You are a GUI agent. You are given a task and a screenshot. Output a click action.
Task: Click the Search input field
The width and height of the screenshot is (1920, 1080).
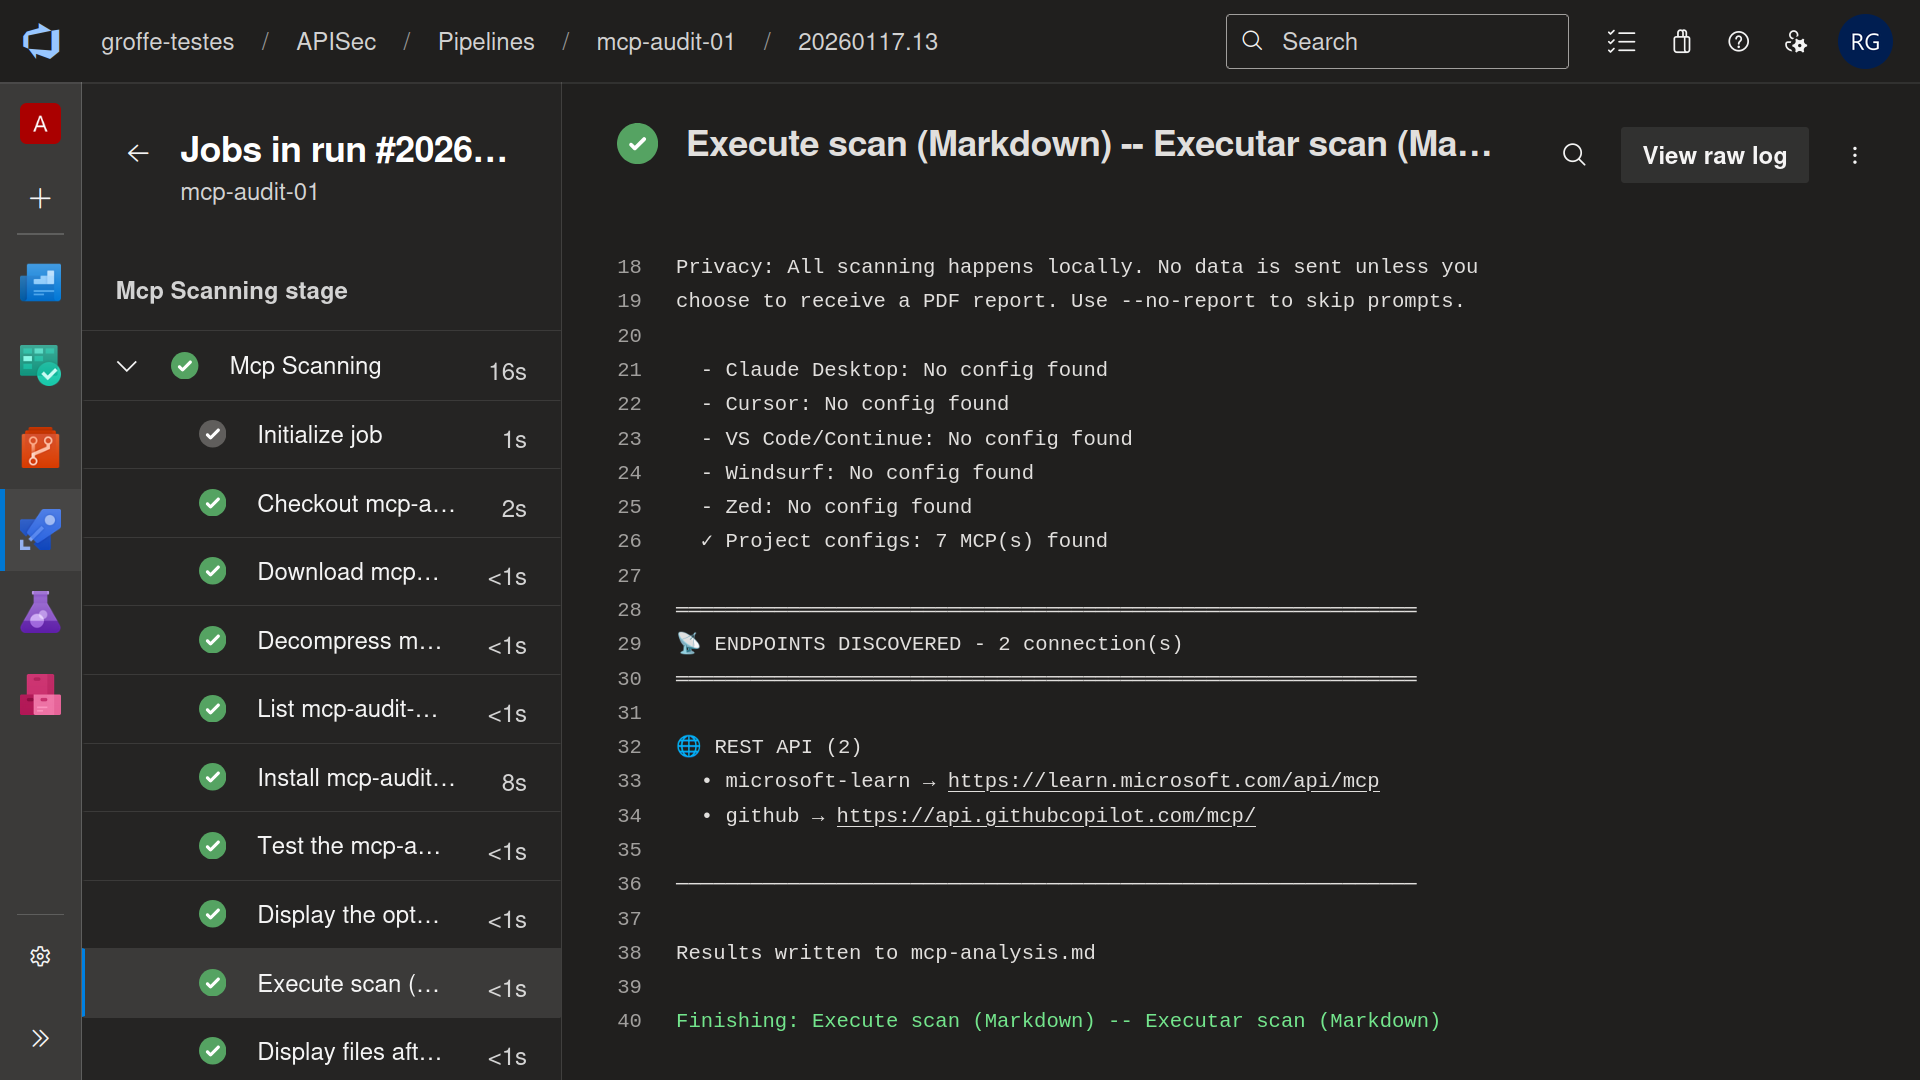point(1397,42)
